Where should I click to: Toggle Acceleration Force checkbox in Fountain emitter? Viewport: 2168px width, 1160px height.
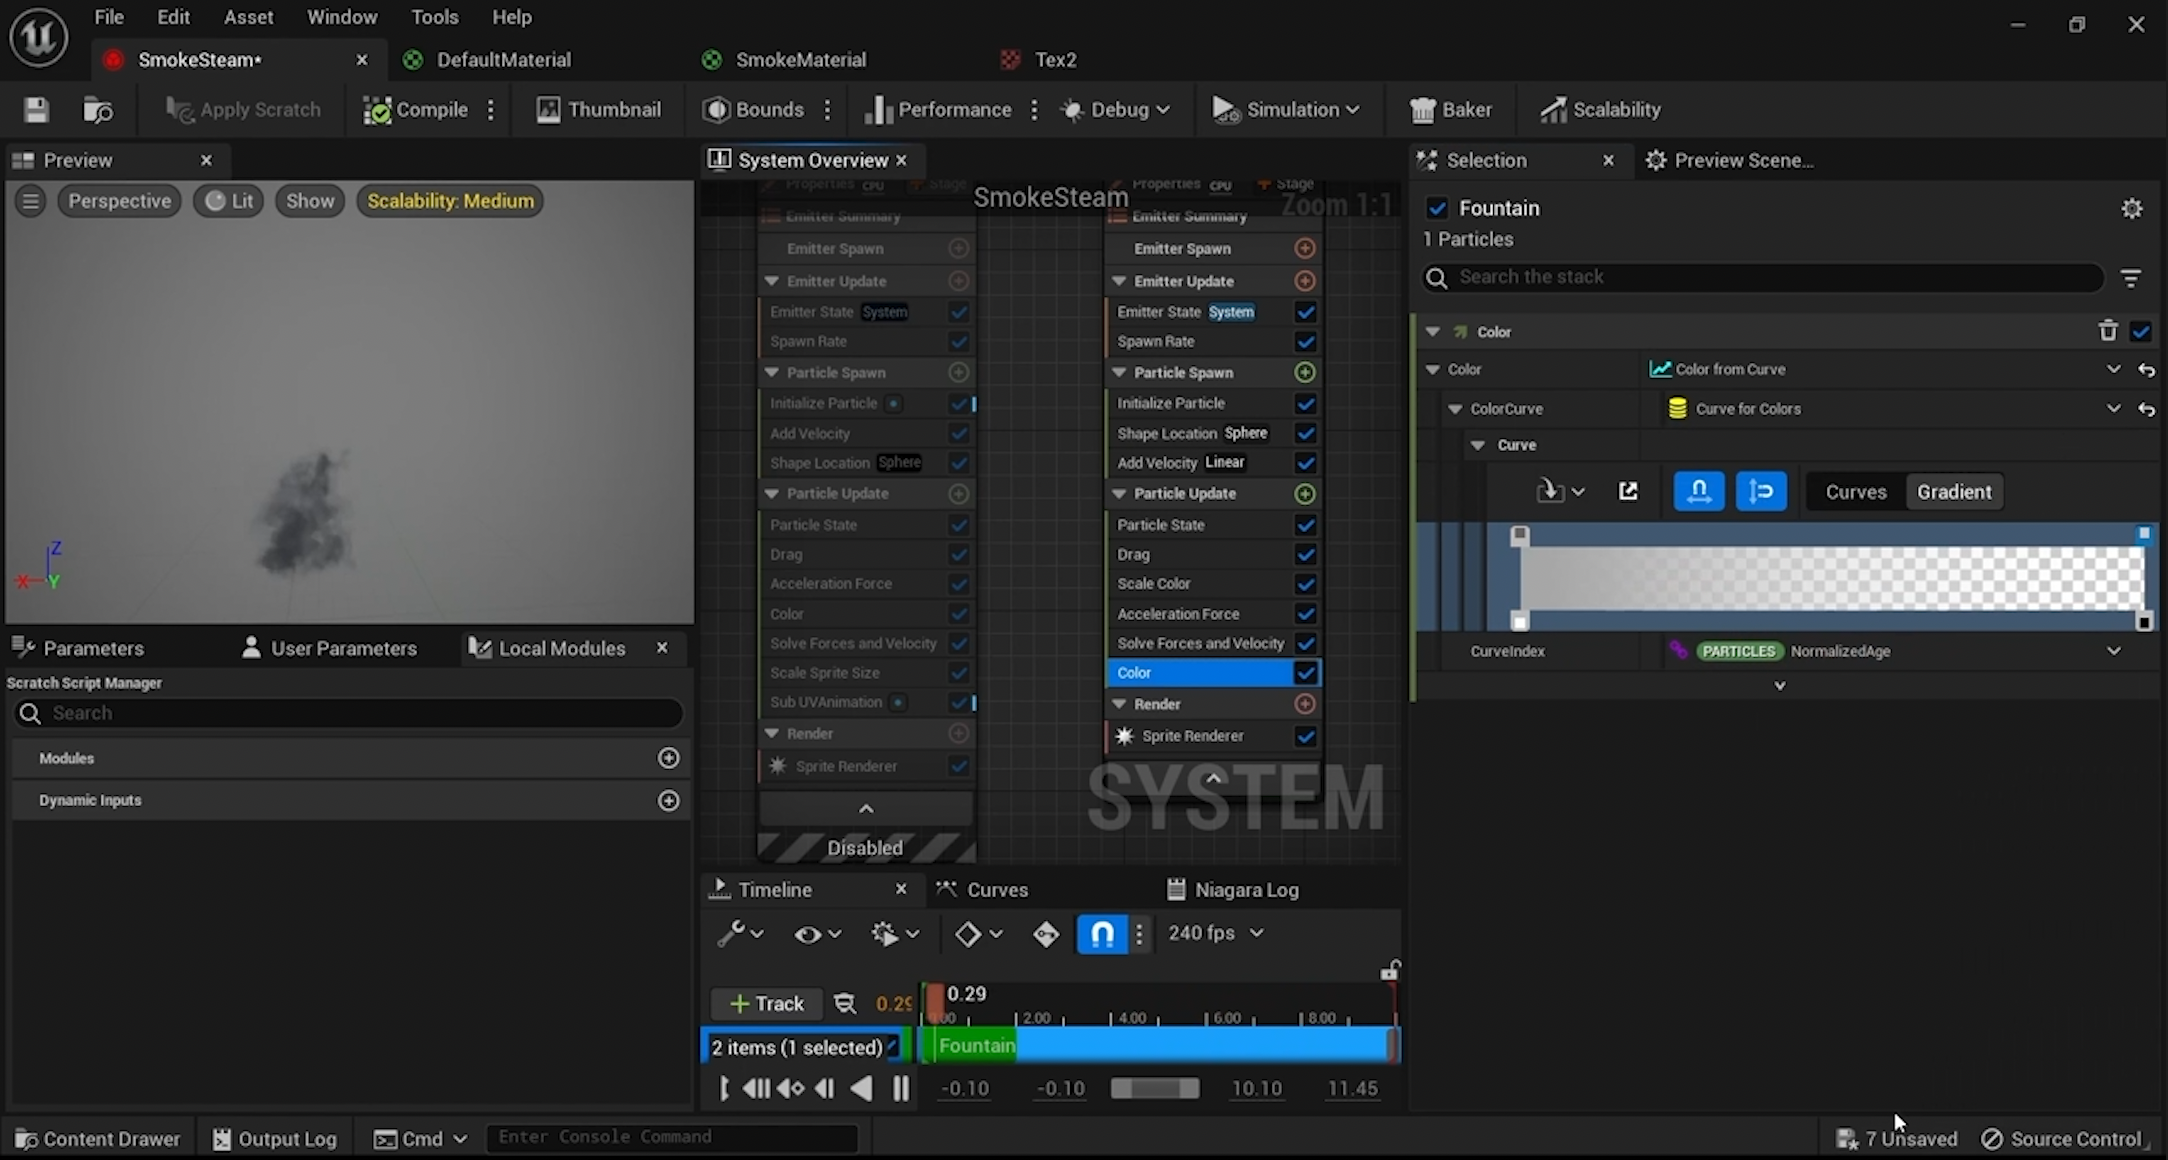point(1305,614)
